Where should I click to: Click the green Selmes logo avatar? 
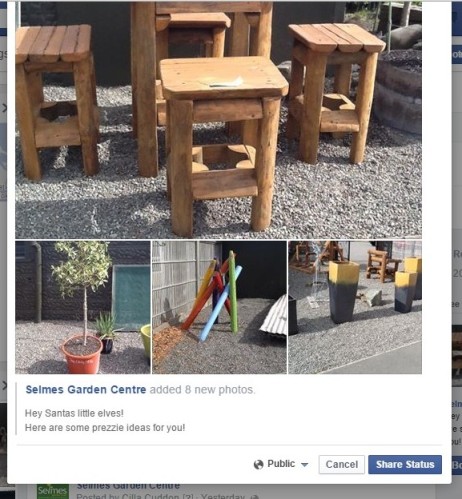point(53,491)
